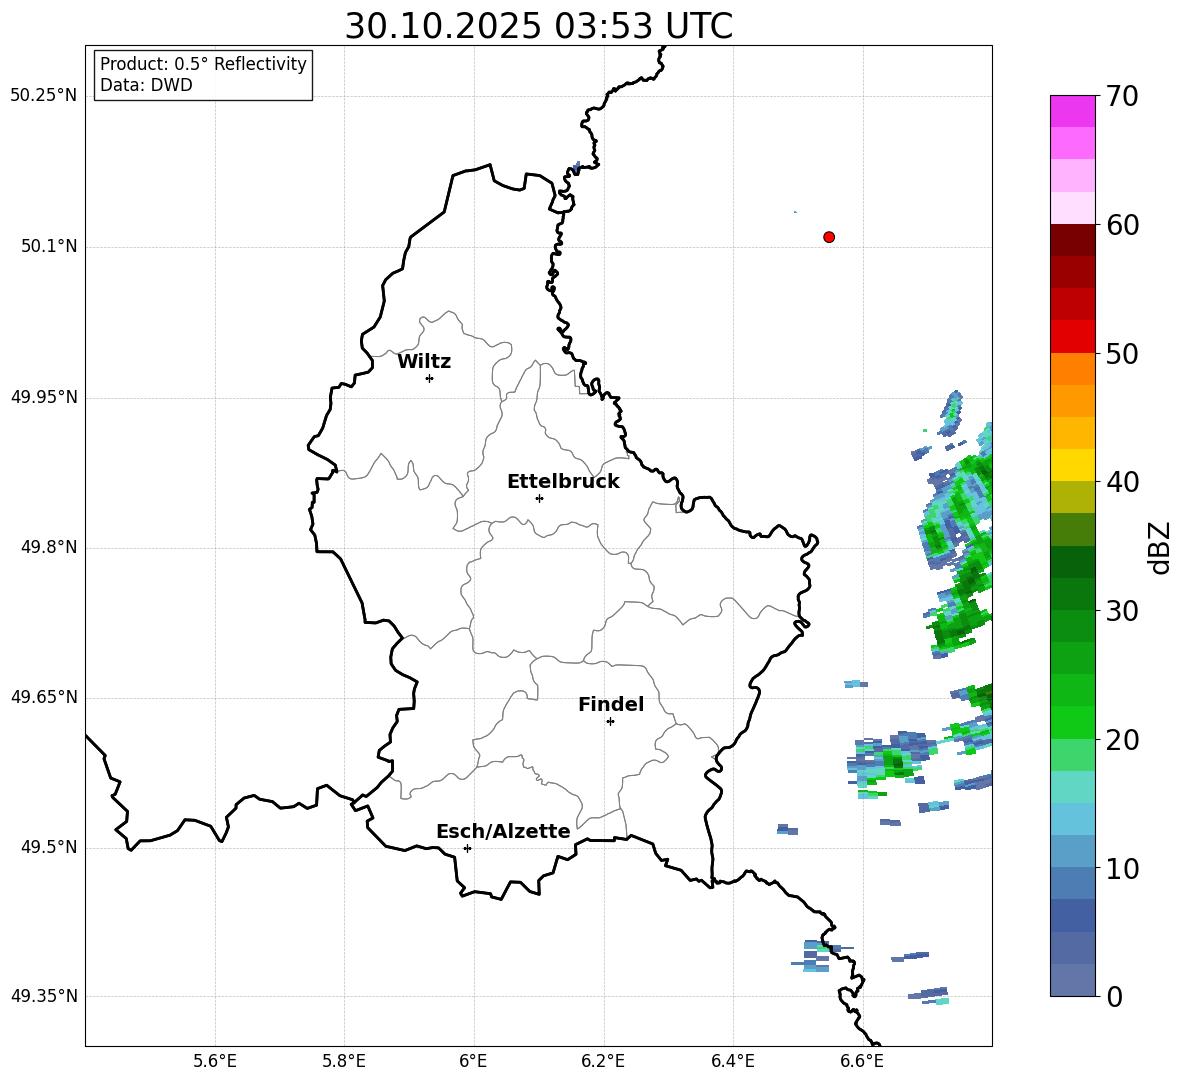Click the Esch/Alzette station cross marker
This screenshot has height=1081, width=1184.
click(x=467, y=848)
